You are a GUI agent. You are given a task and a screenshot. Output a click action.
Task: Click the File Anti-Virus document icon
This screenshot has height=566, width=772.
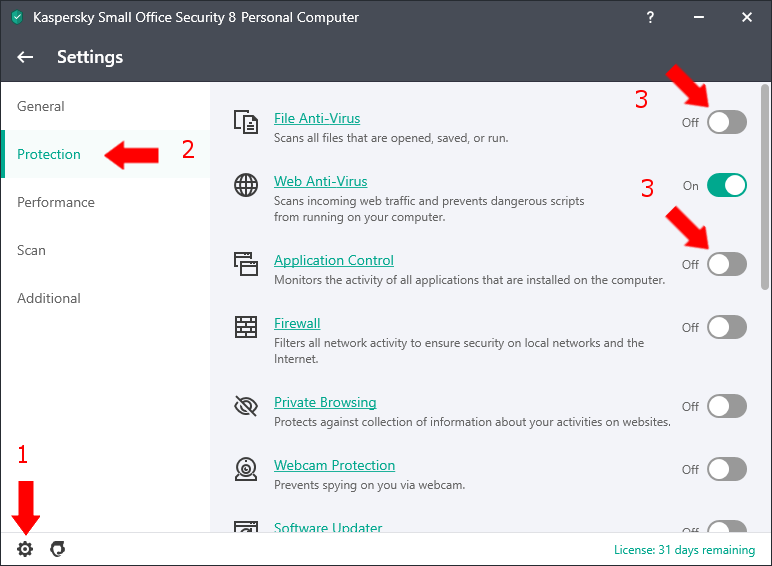246,122
